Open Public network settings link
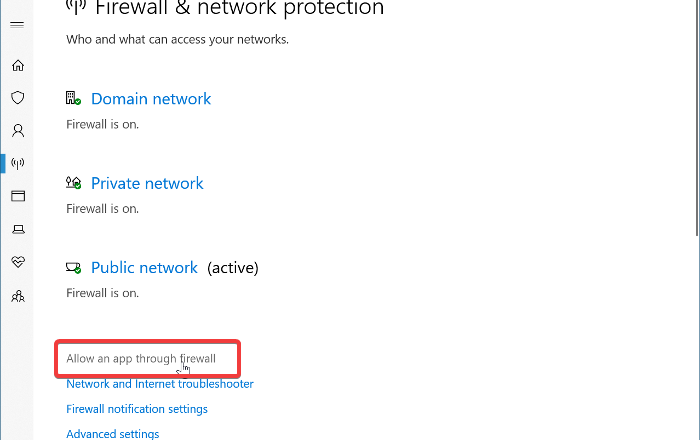This screenshot has width=700, height=440. click(144, 268)
